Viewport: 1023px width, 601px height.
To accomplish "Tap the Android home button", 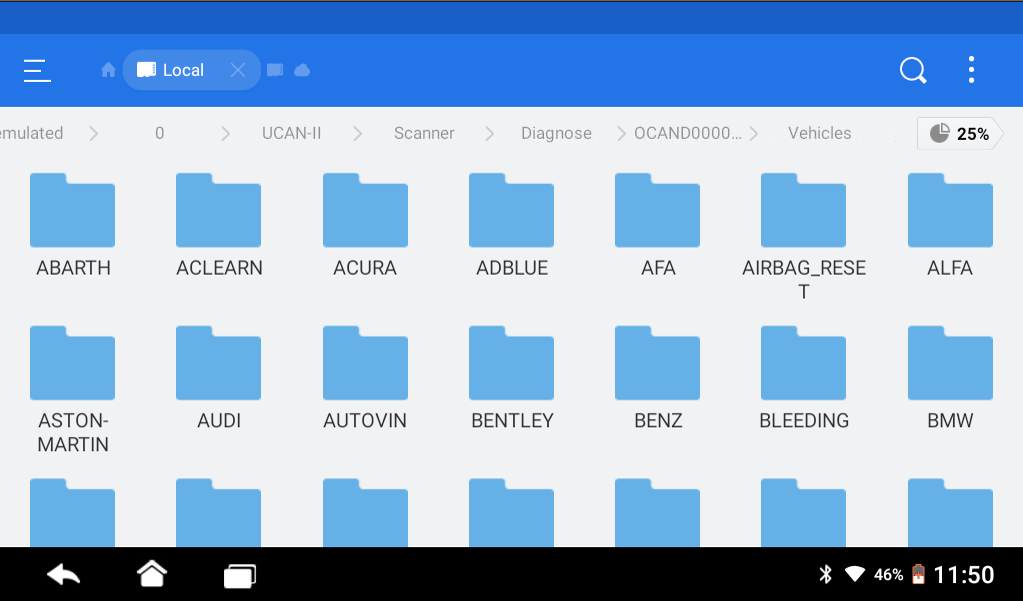I will point(151,574).
